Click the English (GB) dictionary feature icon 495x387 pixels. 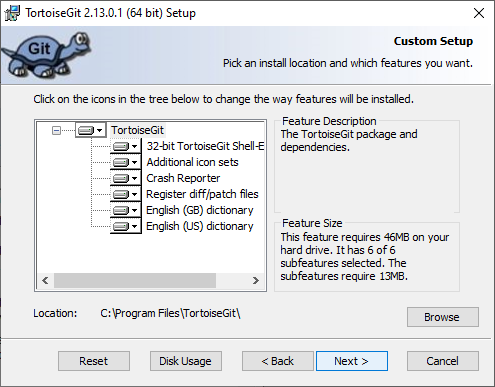(x=126, y=210)
